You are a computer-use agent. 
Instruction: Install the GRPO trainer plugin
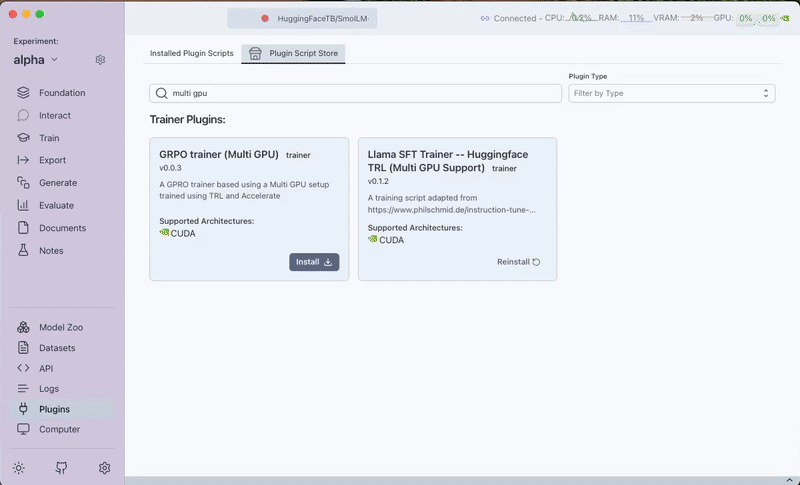[x=314, y=262]
